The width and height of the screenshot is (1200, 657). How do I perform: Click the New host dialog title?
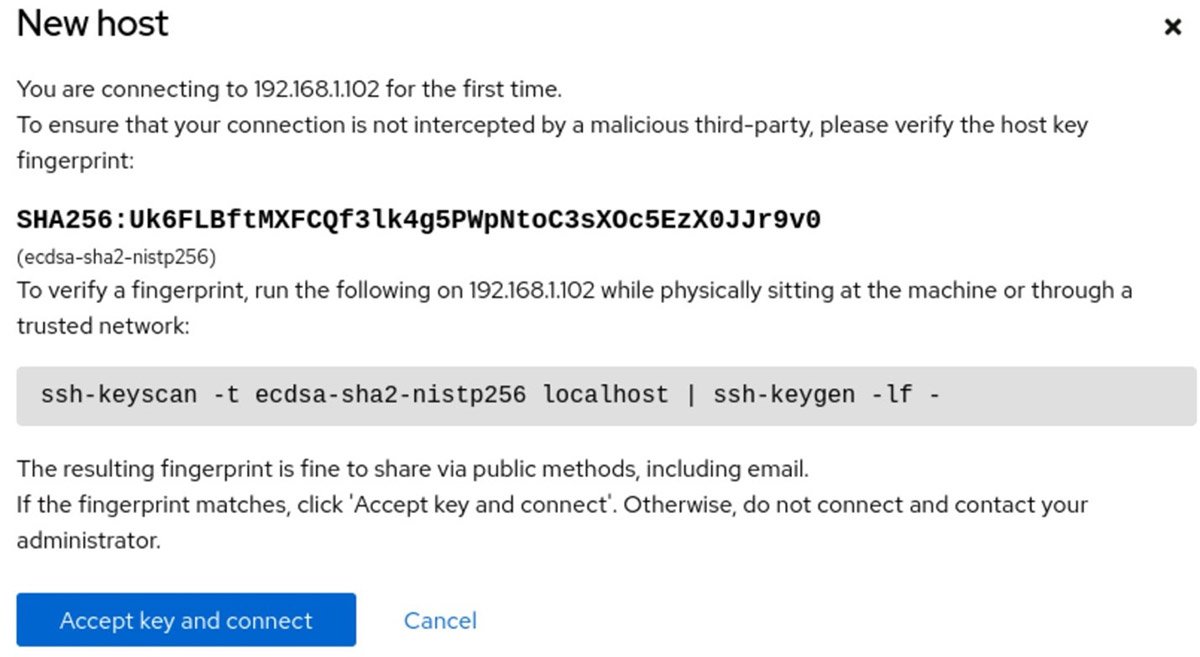coord(93,24)
